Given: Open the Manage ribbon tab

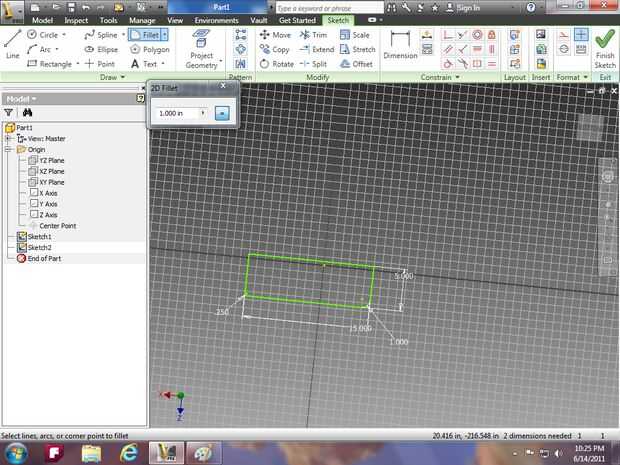Looking at the screenshot, I should (142, 20).
